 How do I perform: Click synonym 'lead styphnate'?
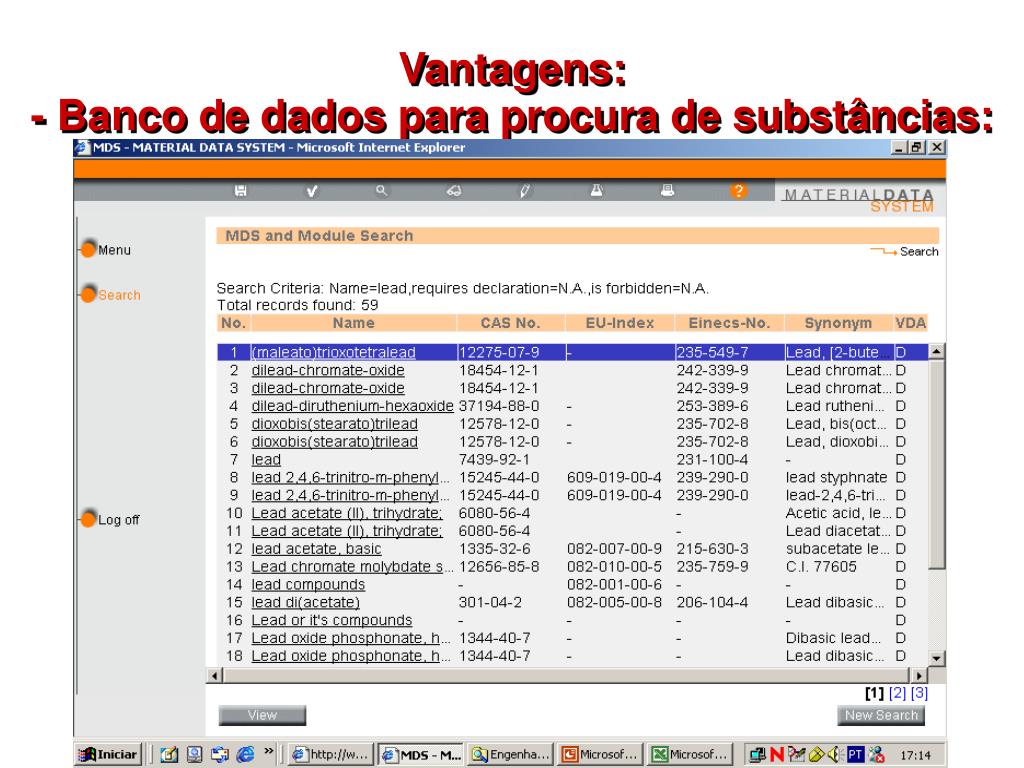click(837, 477)
